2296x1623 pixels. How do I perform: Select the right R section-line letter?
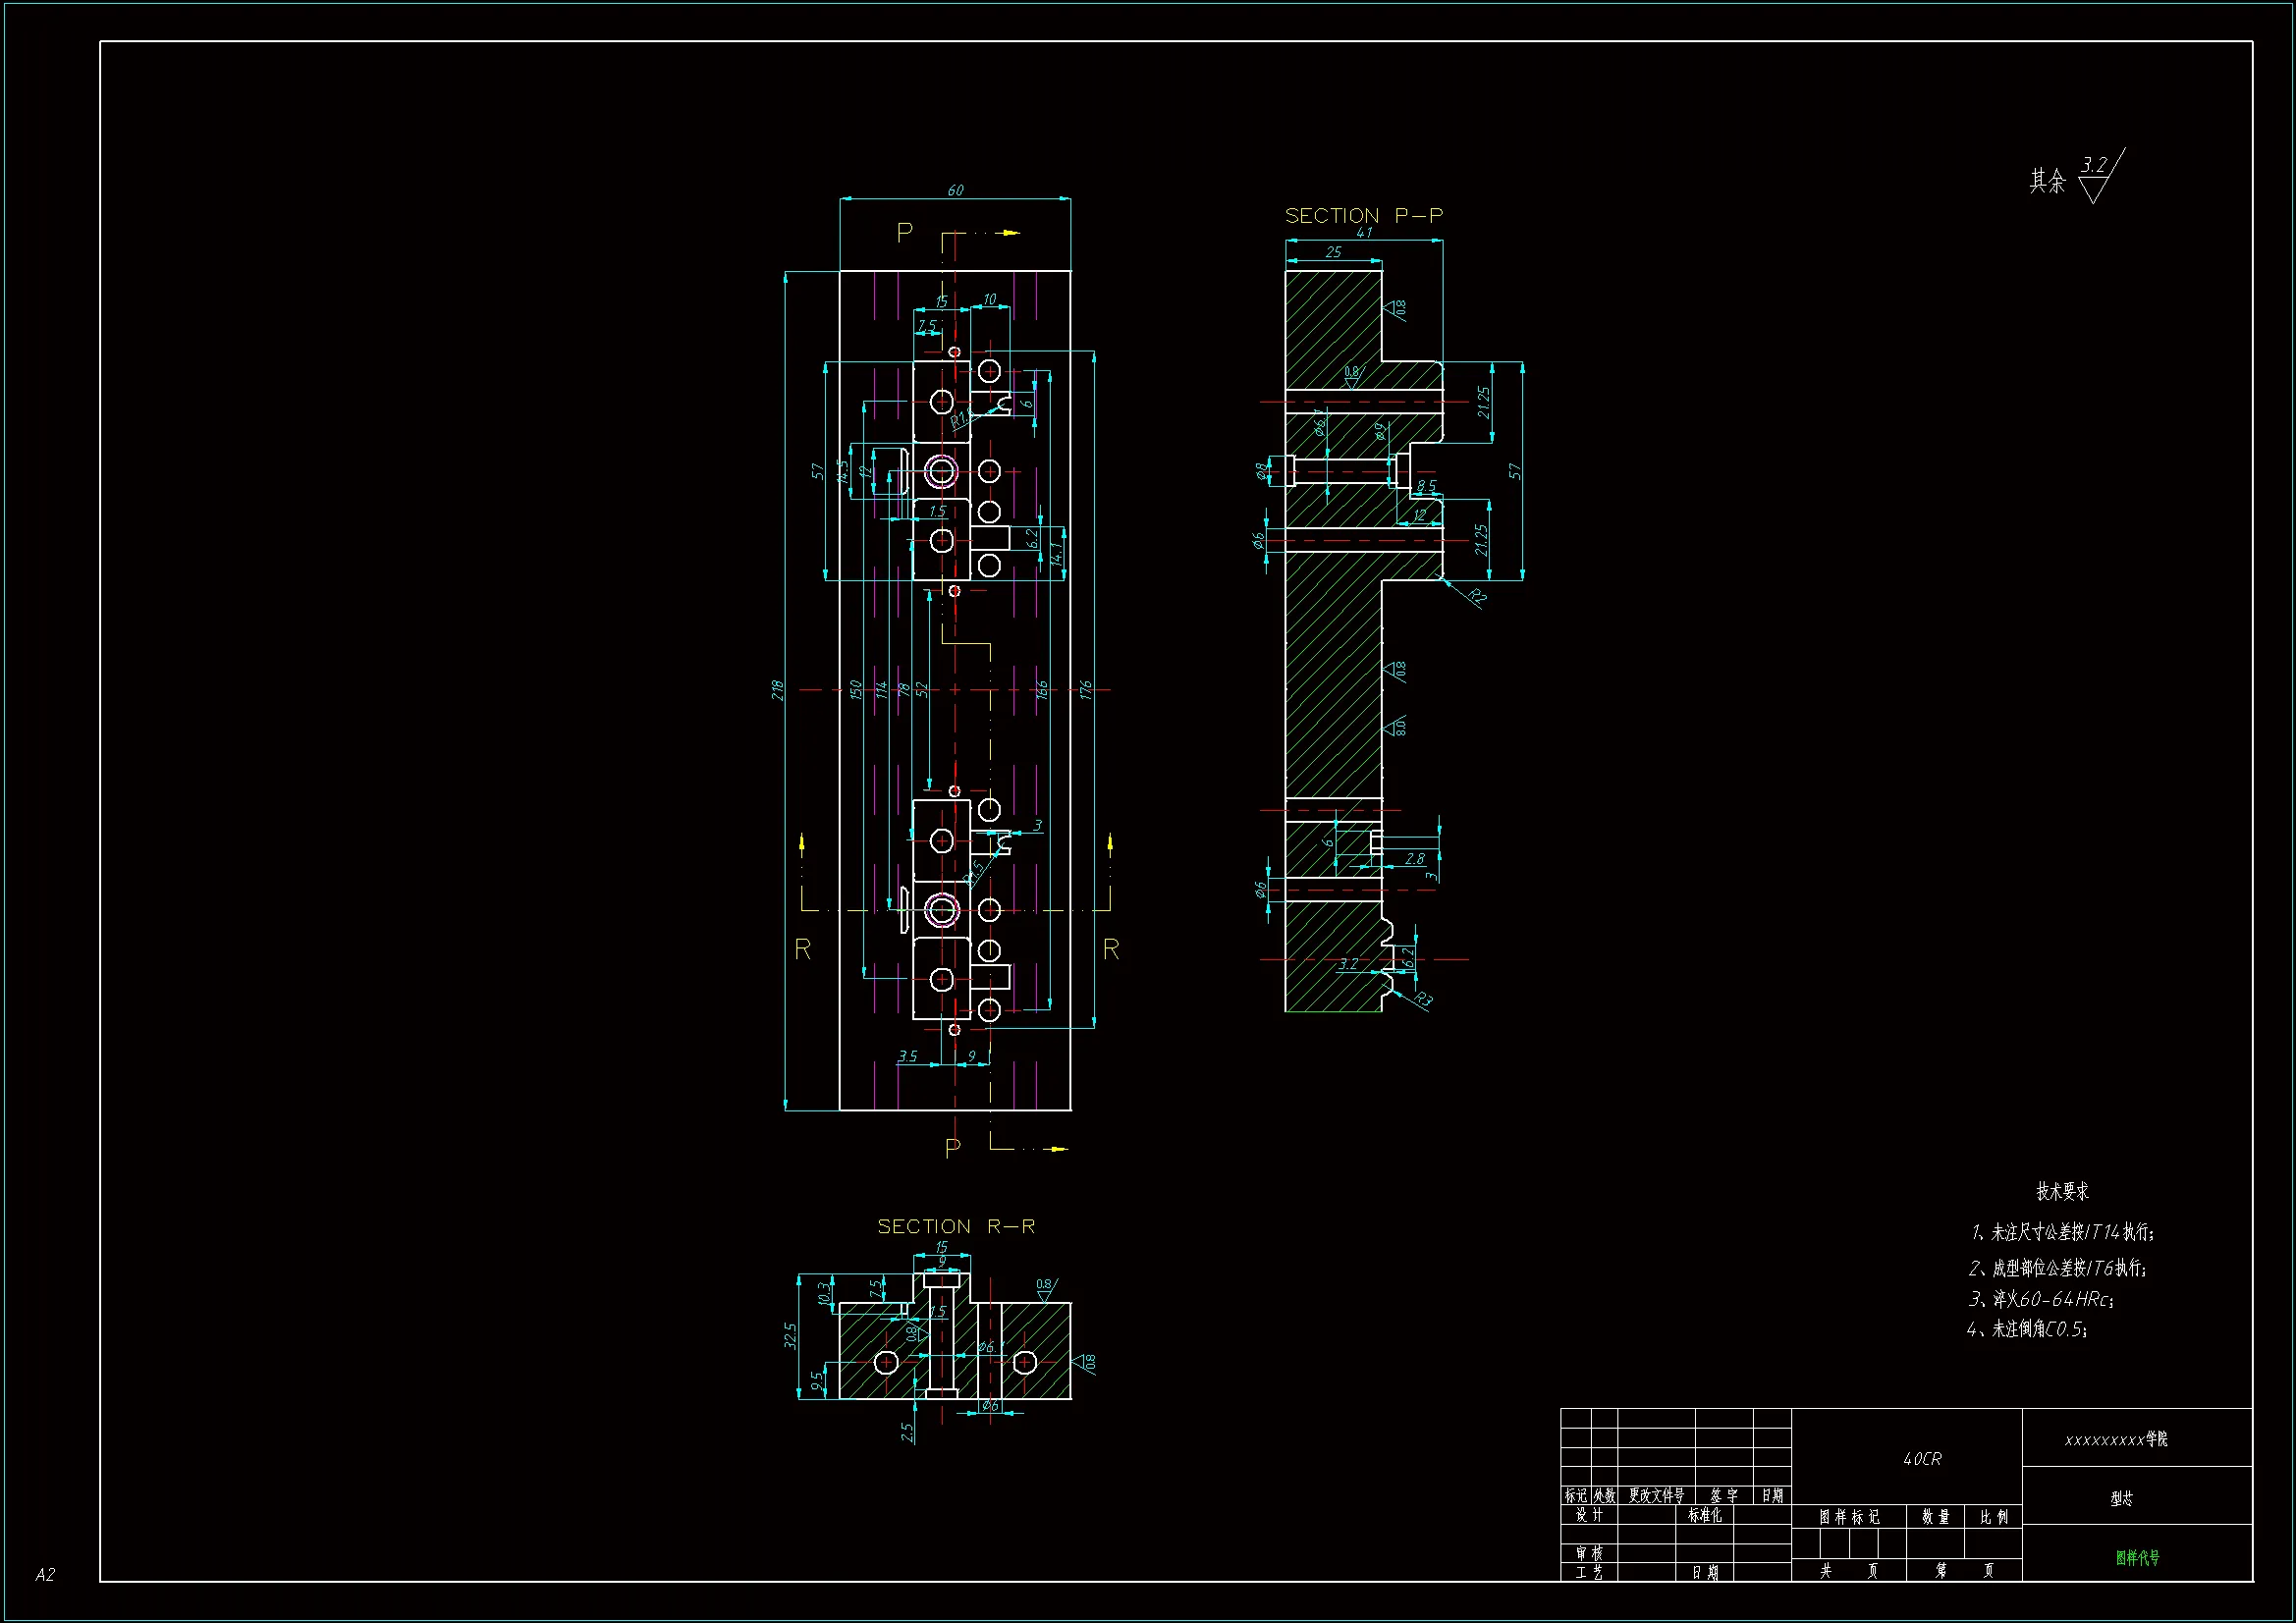click(x=1111, y=949)
